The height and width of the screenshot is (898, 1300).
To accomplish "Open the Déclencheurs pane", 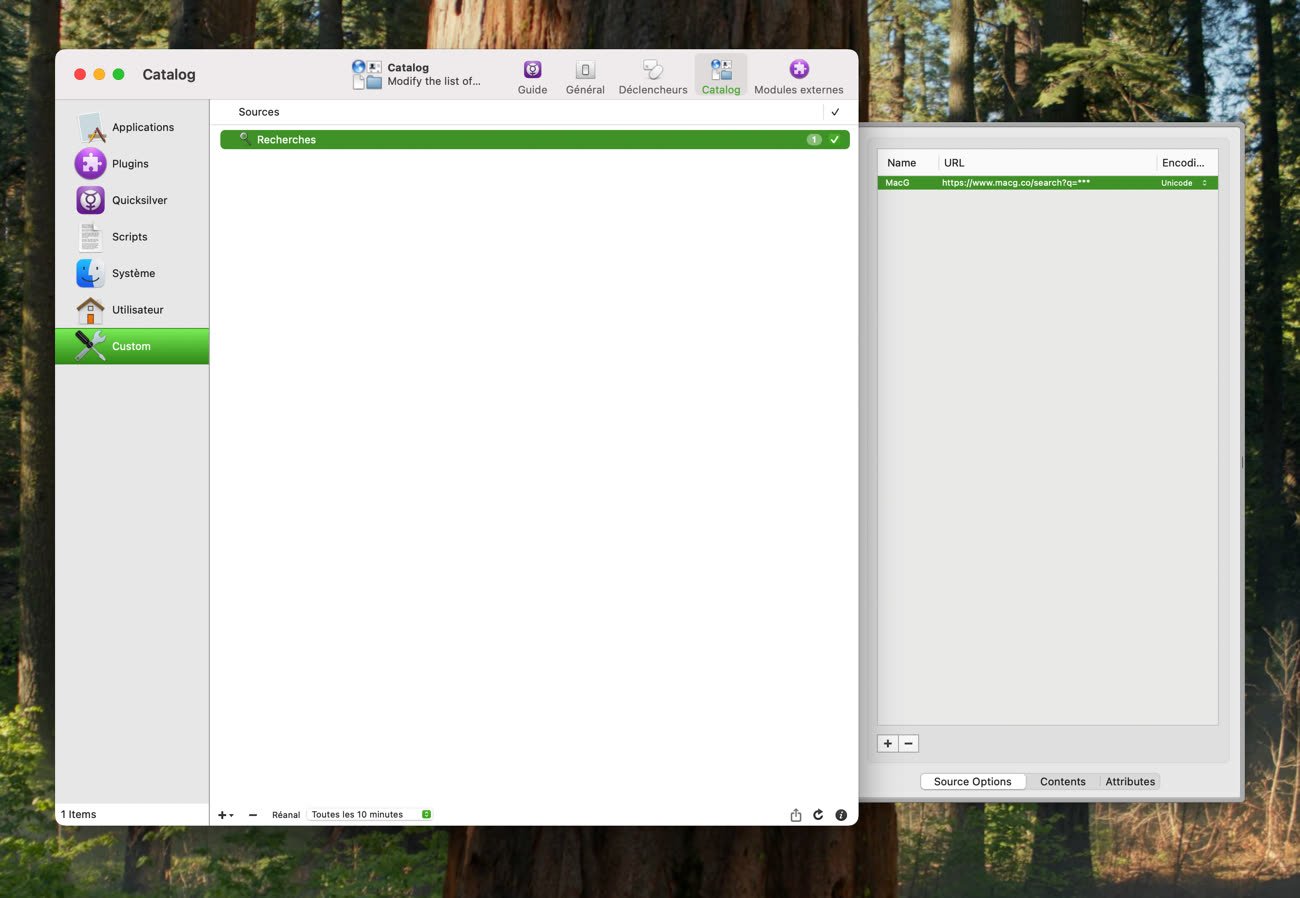I will point(653,77).
